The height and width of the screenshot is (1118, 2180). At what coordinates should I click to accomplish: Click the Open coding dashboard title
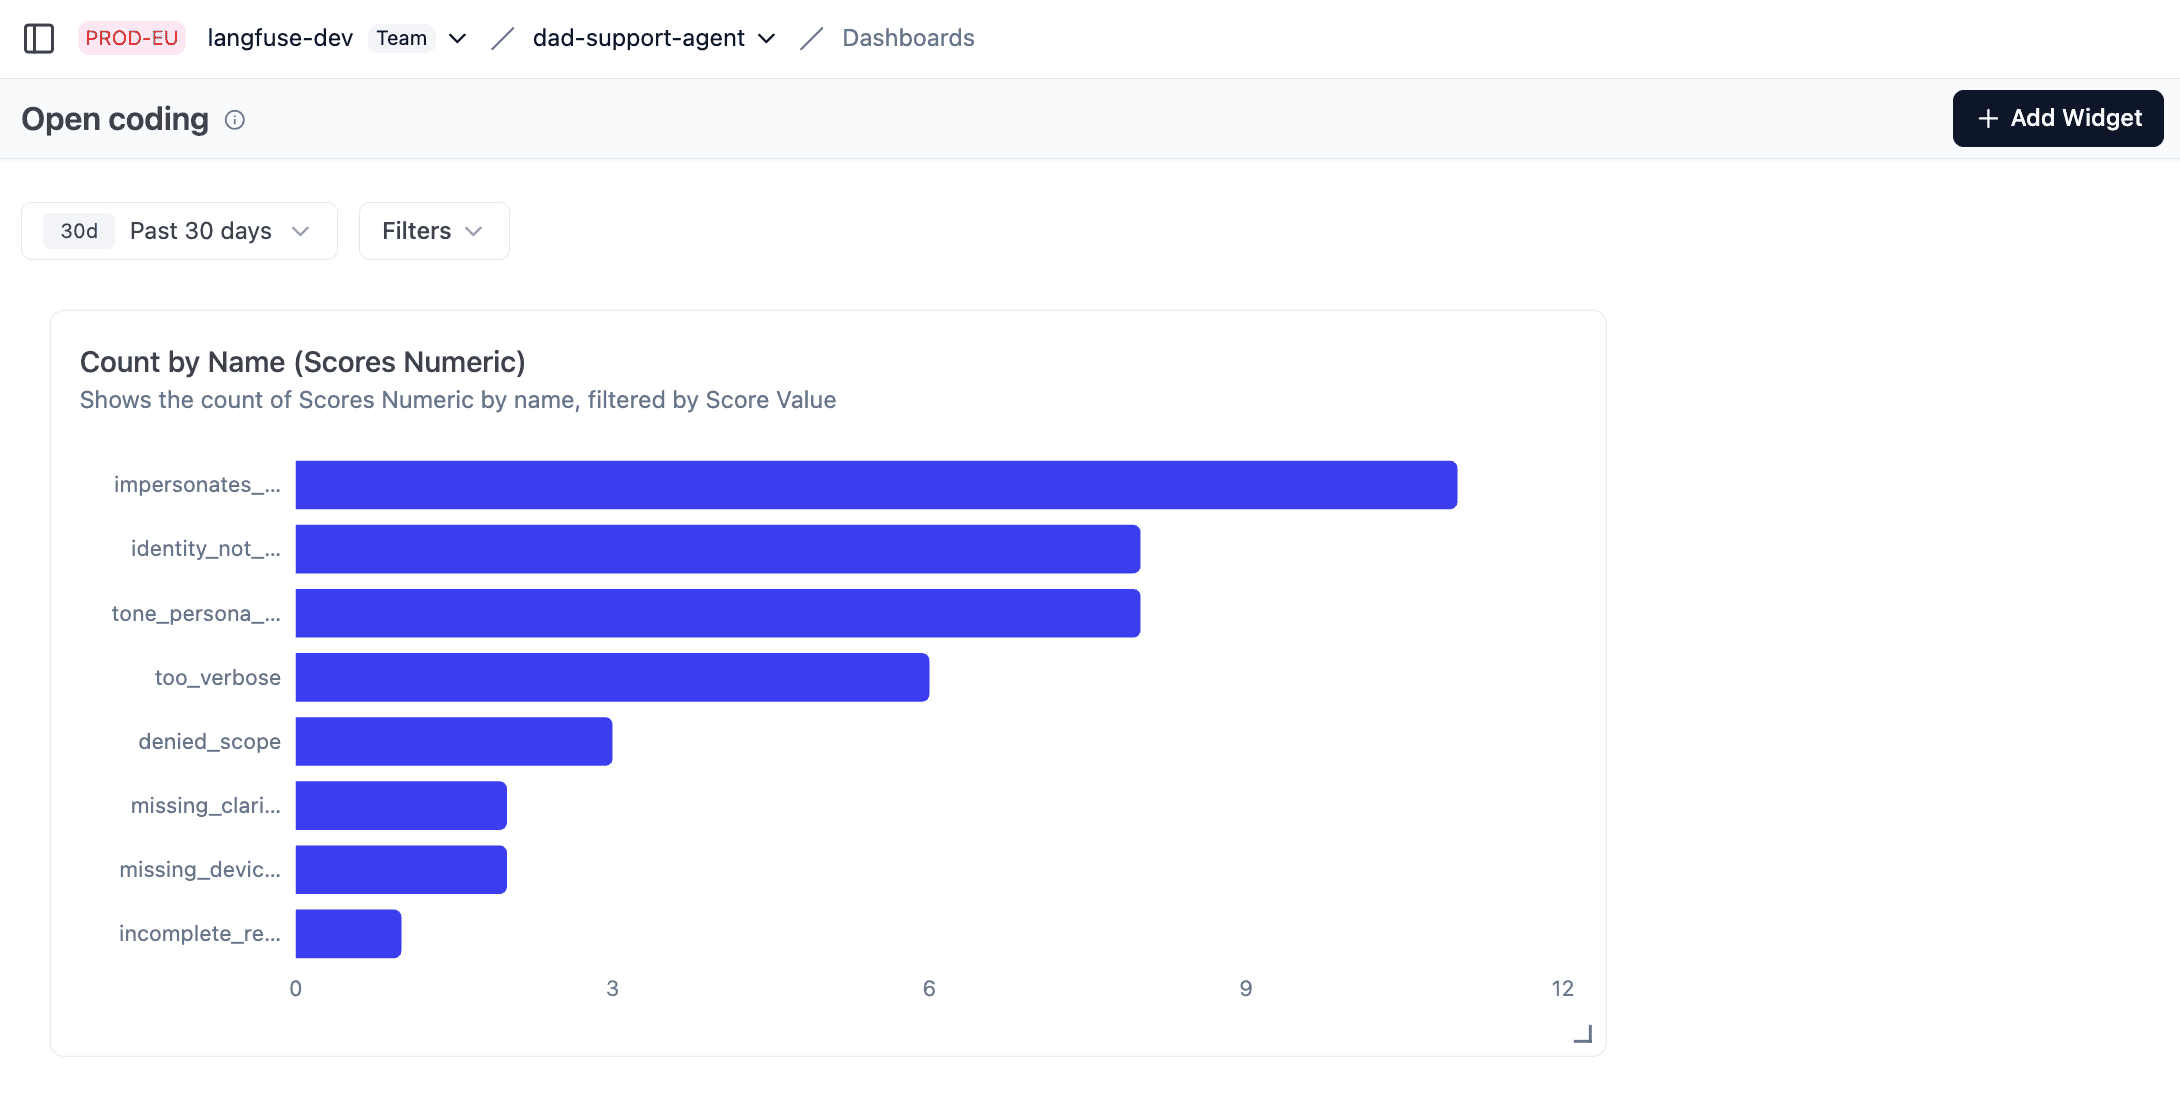pos(115,119)
